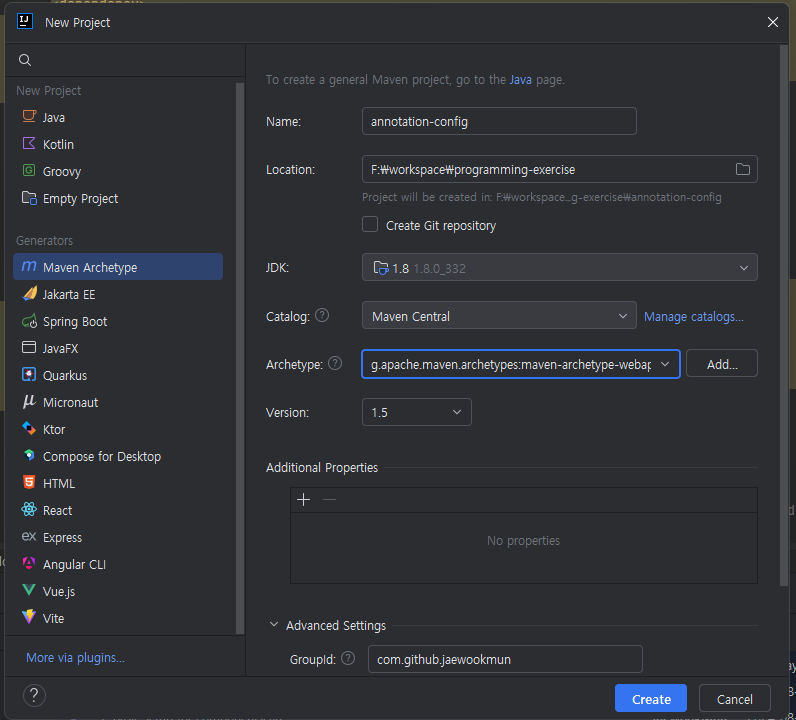The width and height of the screenshot is (796, 720).
Task: Show help for Catalog question mark
Action: click(x=322, y=315)
